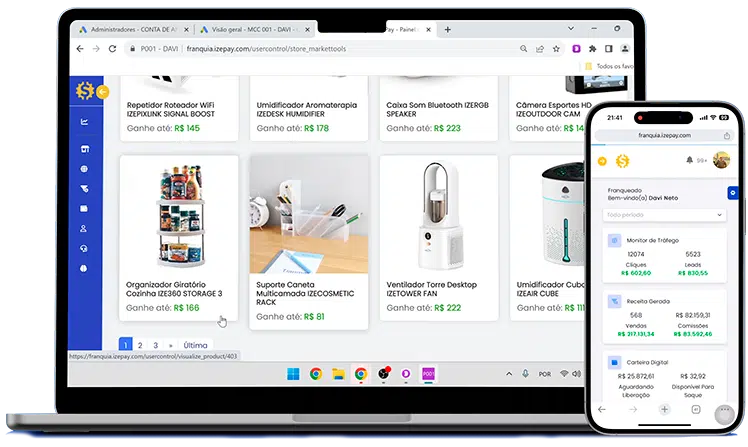Open a new tab with the plus button
Screen dimensions: 748x447
pyautogui.click(x=447, y=30)
